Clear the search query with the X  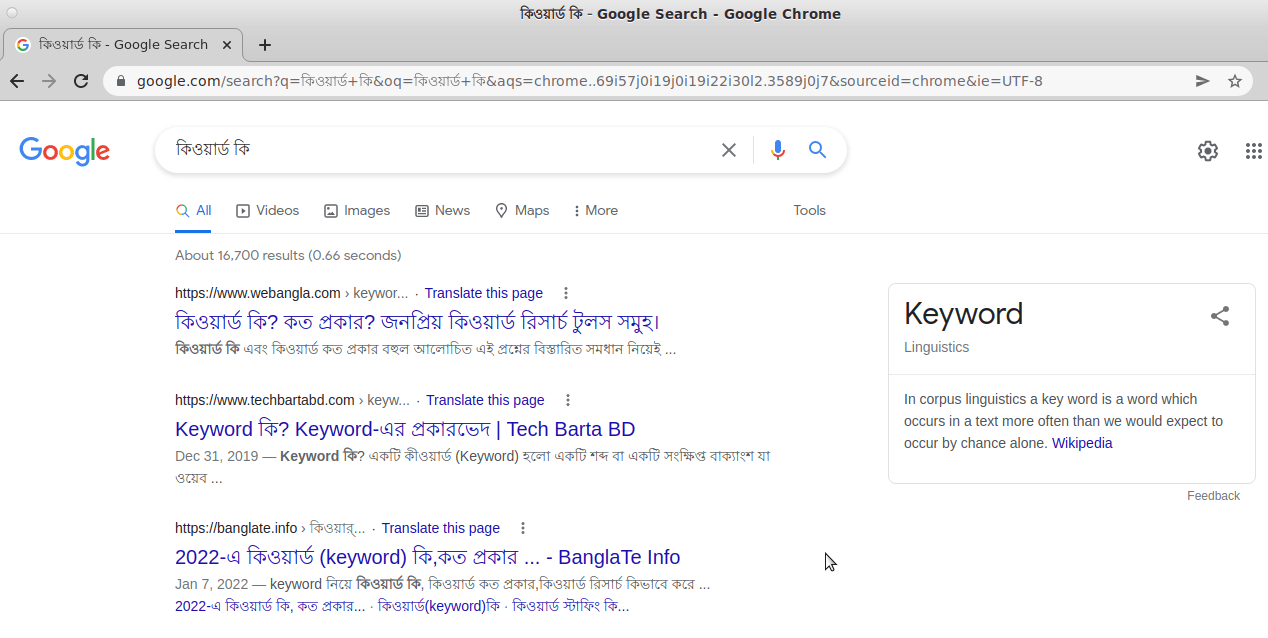[x=729, y=149]
